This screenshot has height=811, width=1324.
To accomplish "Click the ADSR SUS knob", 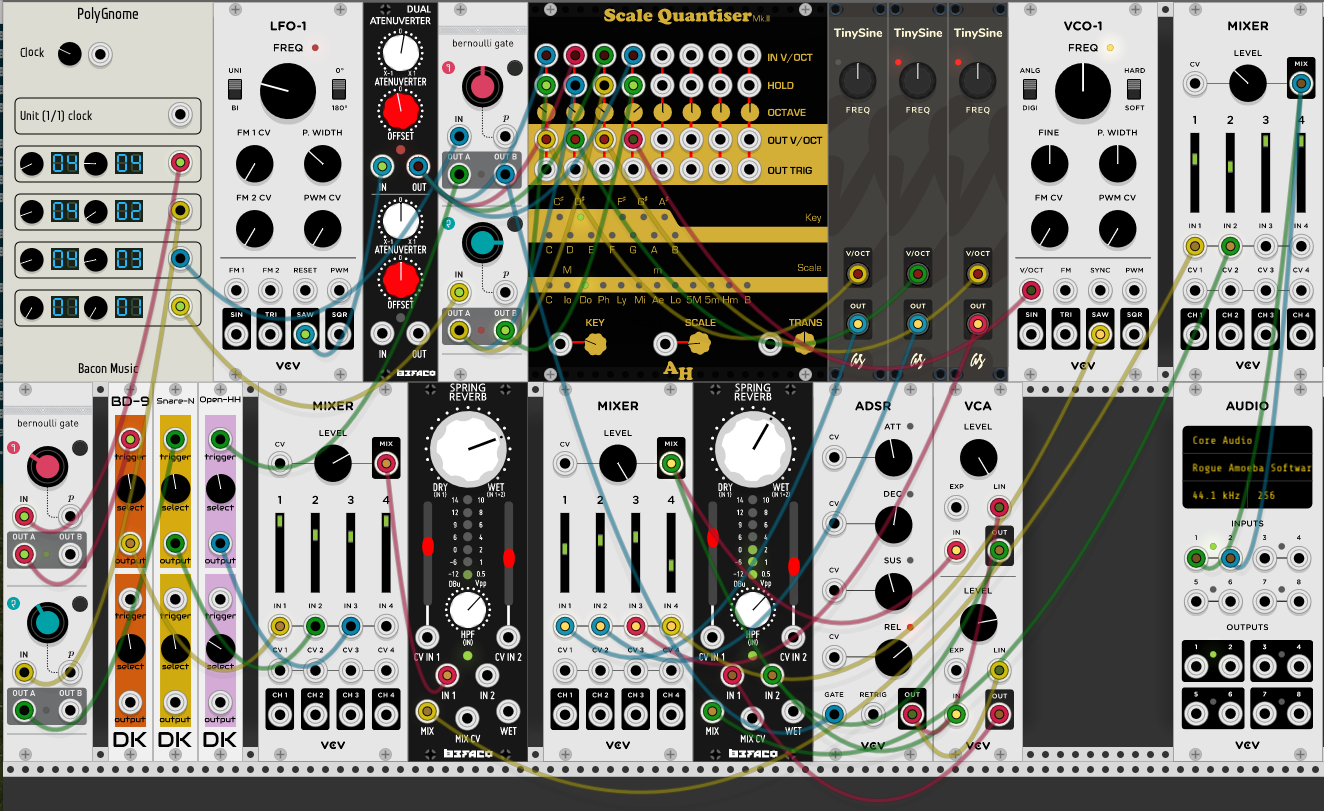I will (x=893, y=591).
